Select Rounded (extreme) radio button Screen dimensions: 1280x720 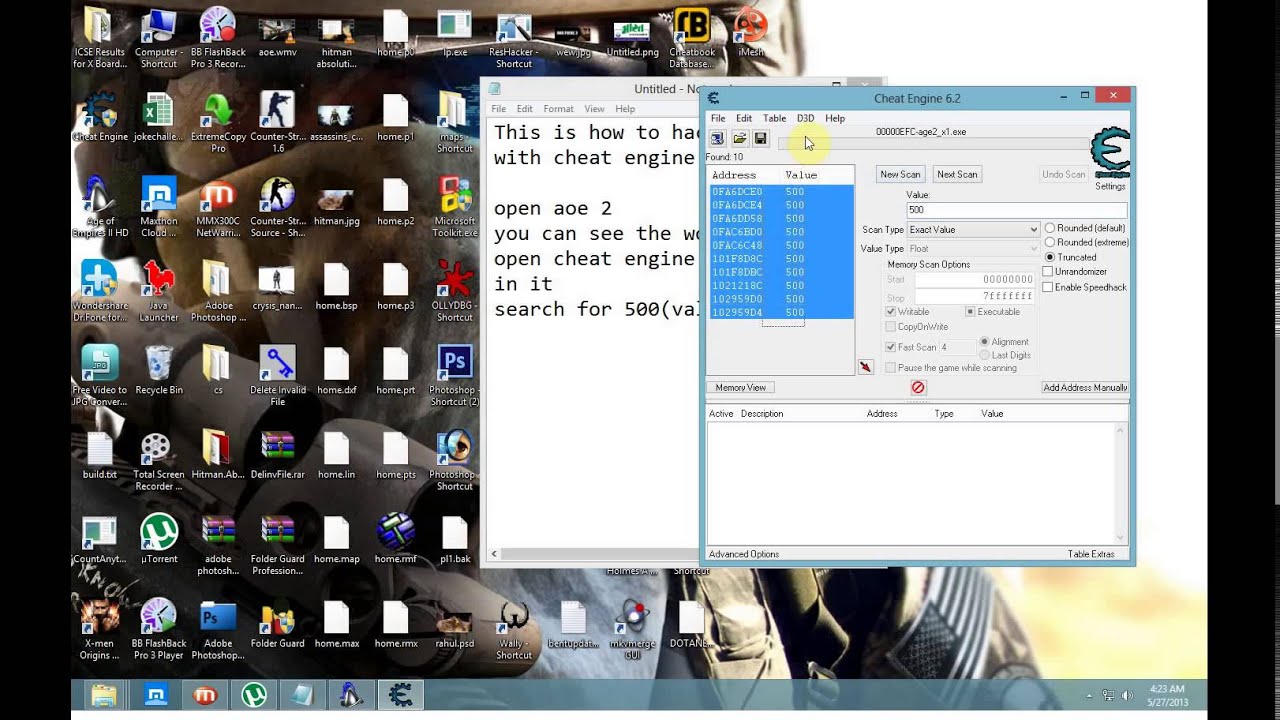coord(1050,242)
